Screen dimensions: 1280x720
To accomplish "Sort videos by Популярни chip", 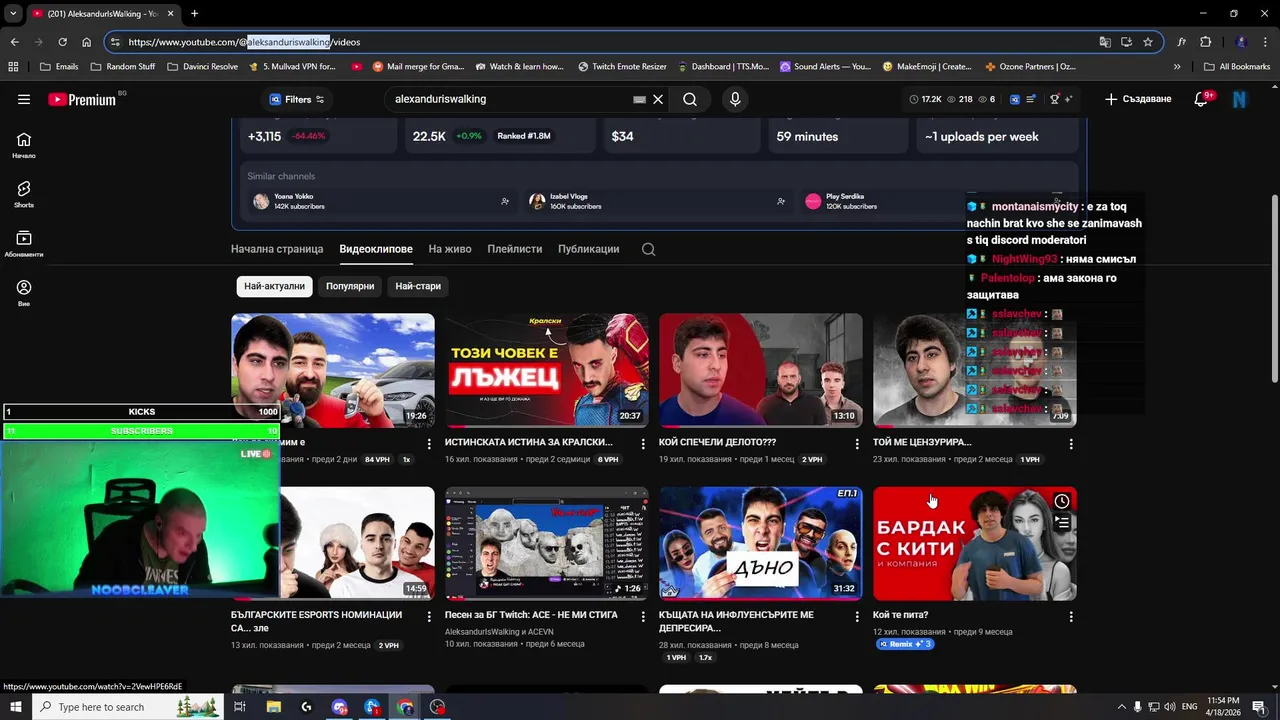I will (350, 286).
